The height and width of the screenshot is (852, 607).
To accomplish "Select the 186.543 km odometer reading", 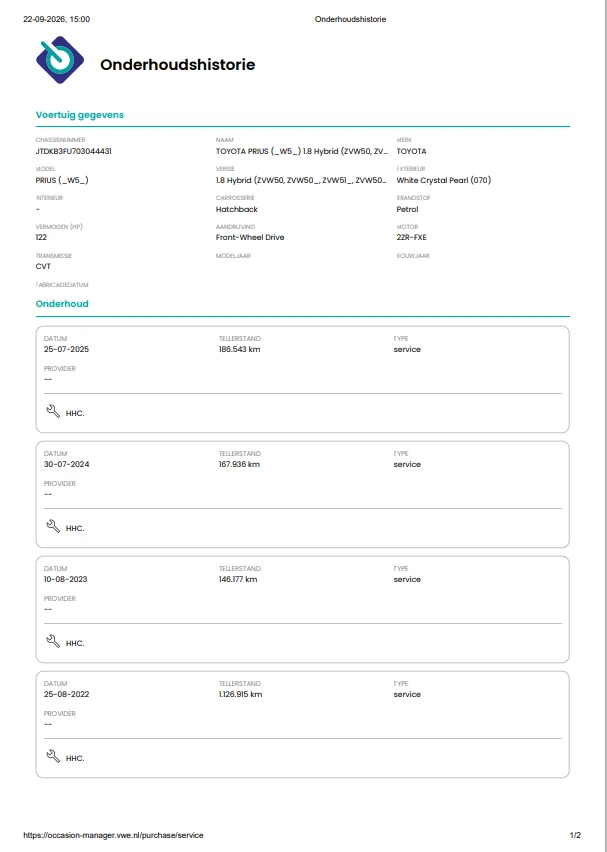I will [240, 349].
